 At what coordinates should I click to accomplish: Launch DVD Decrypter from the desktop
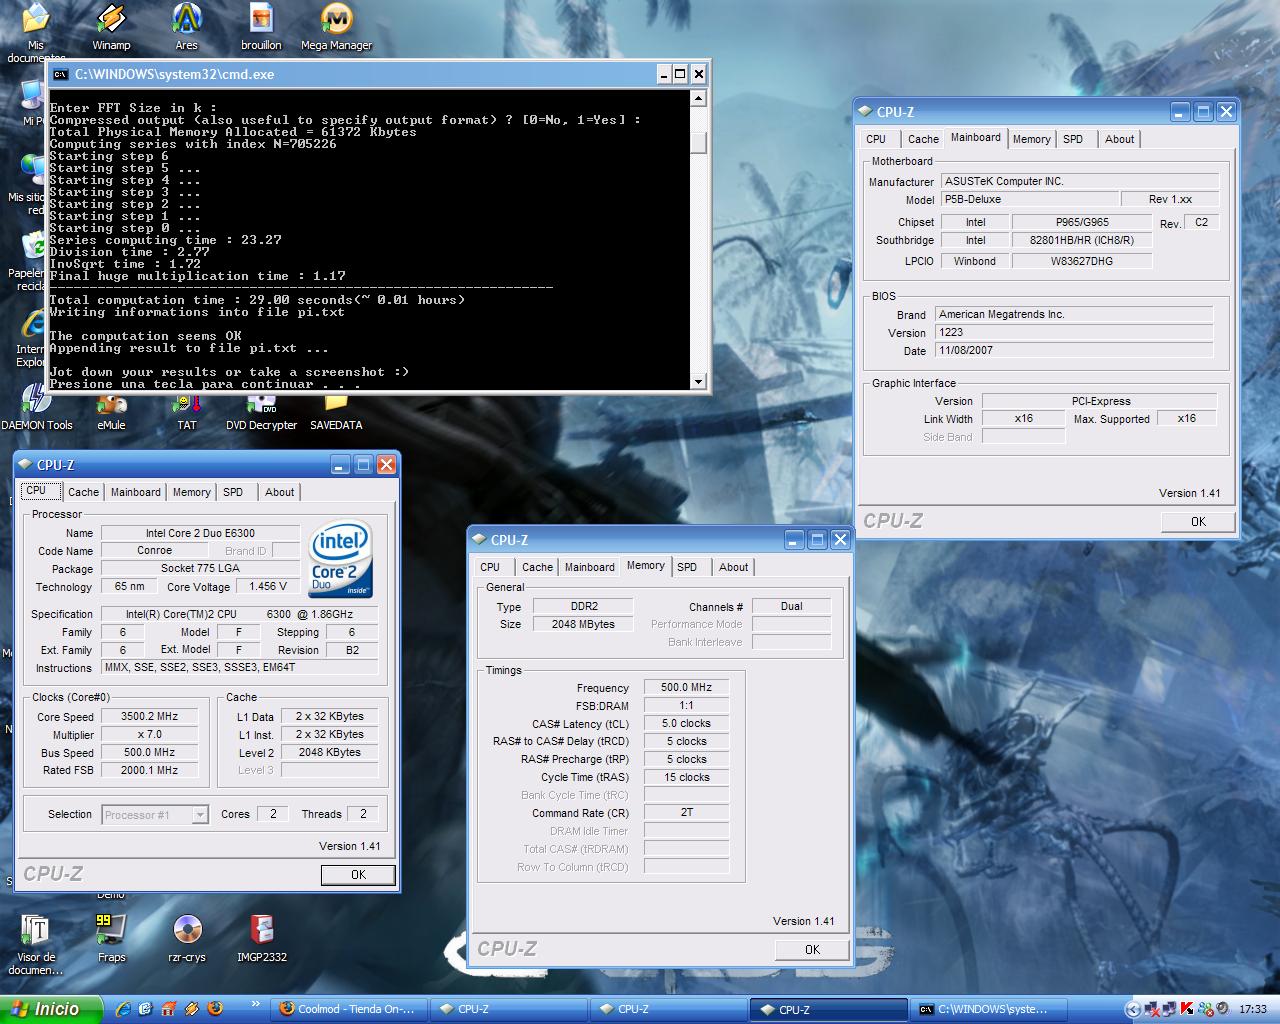tap(261, 408)
